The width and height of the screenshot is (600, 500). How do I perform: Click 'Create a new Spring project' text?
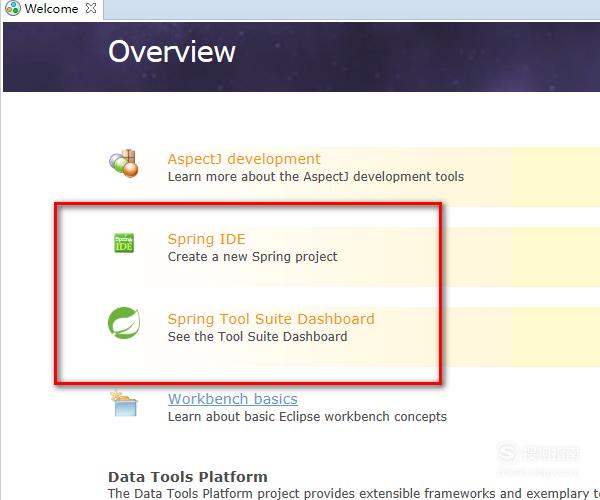253,257
